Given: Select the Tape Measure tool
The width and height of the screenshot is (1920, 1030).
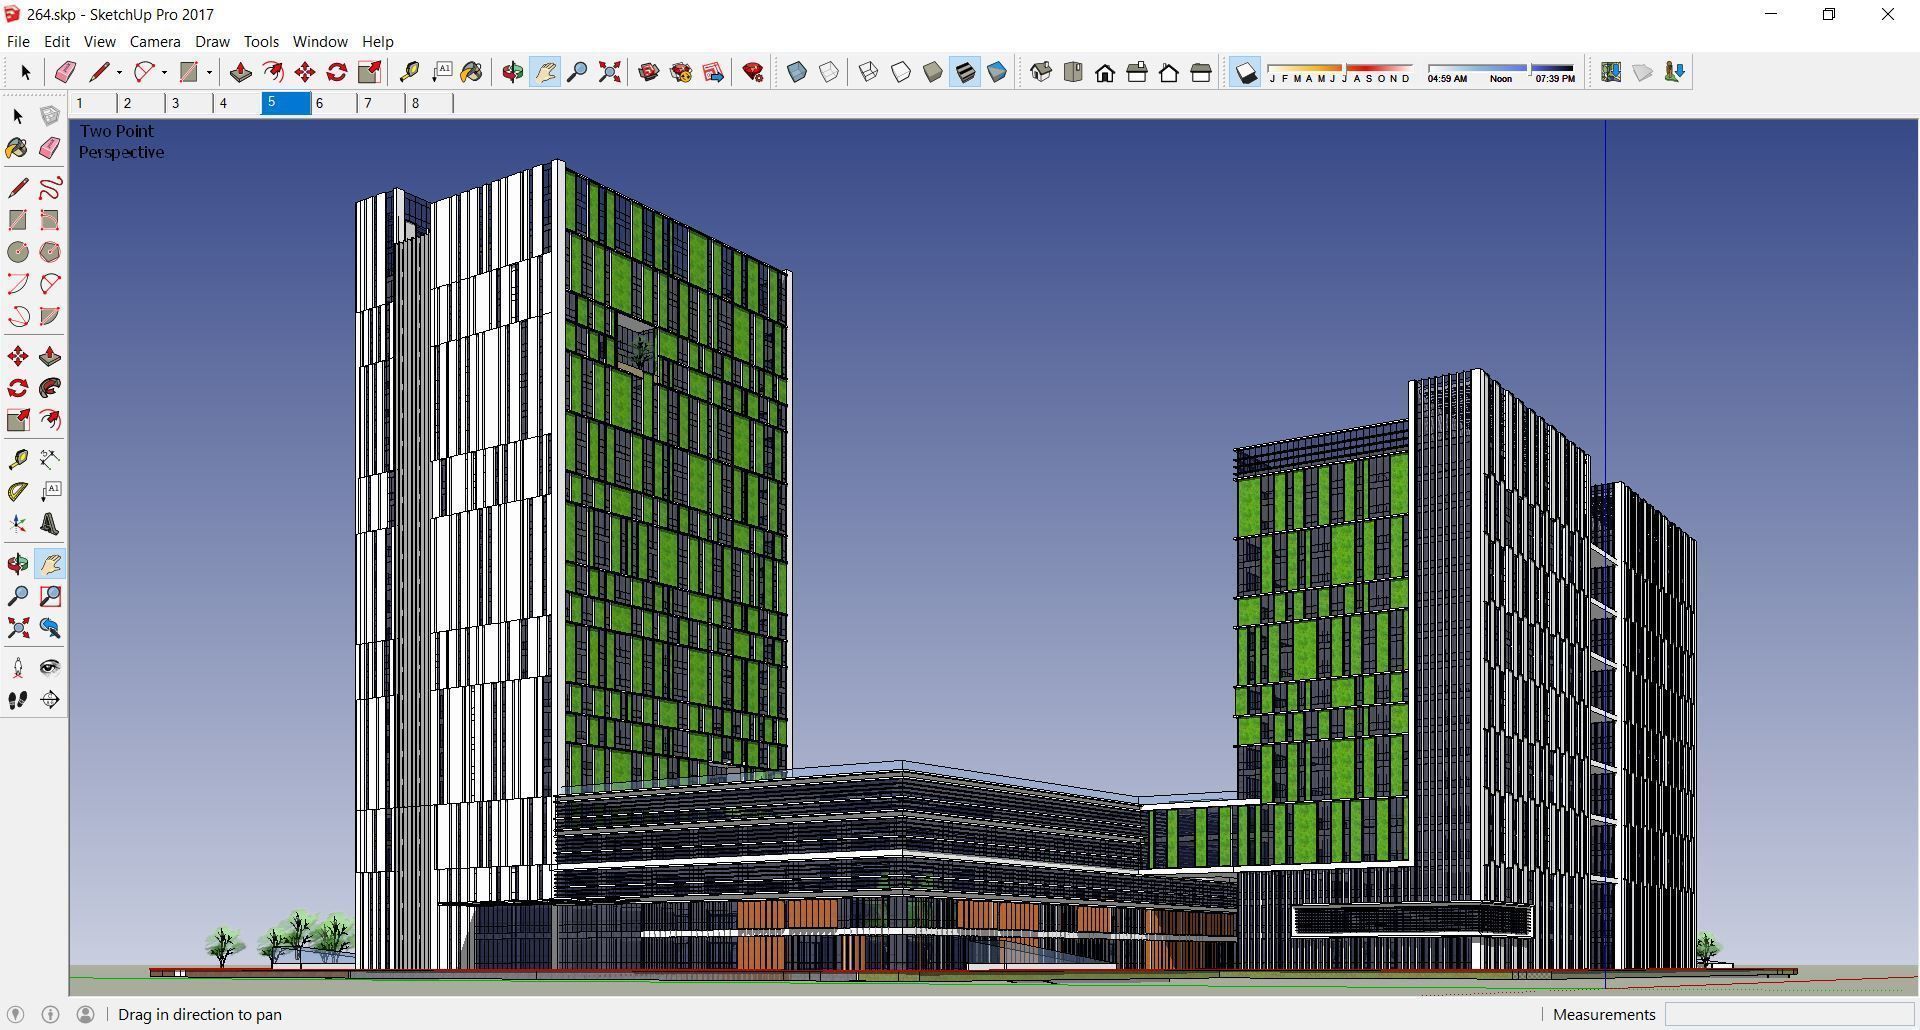Looking at the screenshot, I should click(x=16, y=458).
